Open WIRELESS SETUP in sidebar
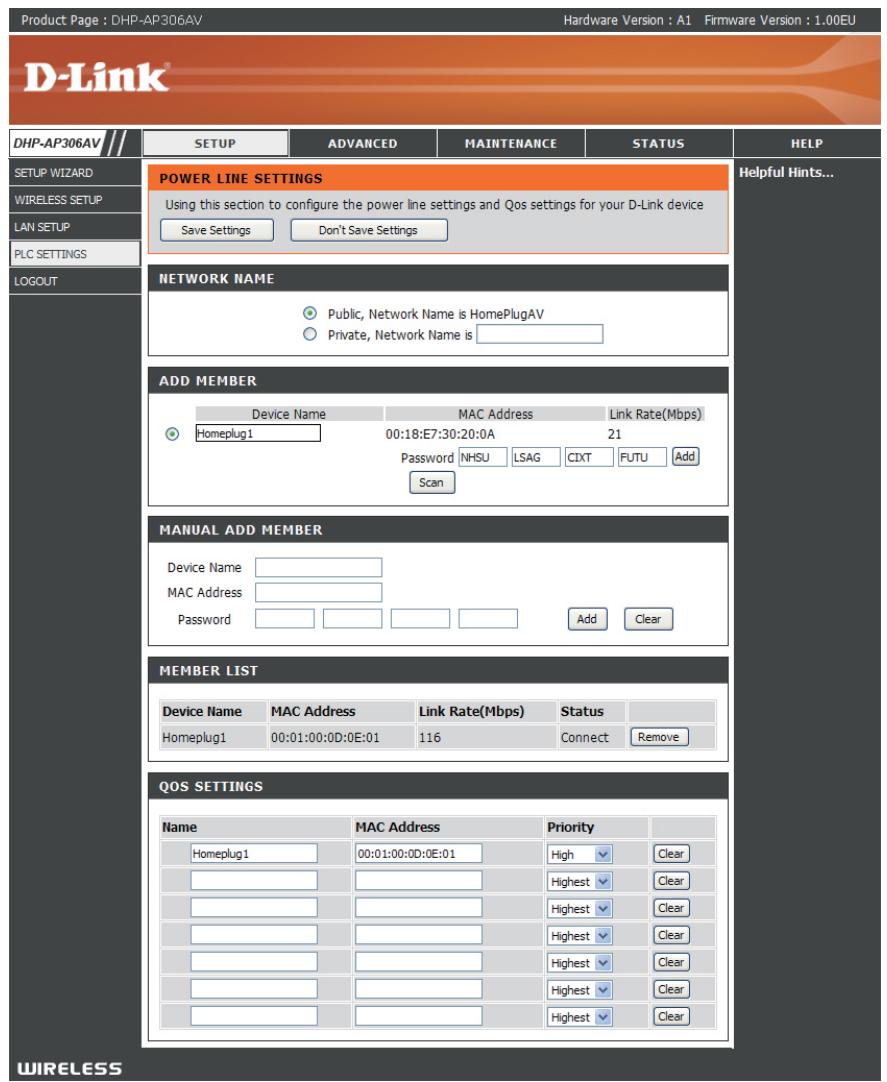The image size is (887, 1082). [75, 199]
